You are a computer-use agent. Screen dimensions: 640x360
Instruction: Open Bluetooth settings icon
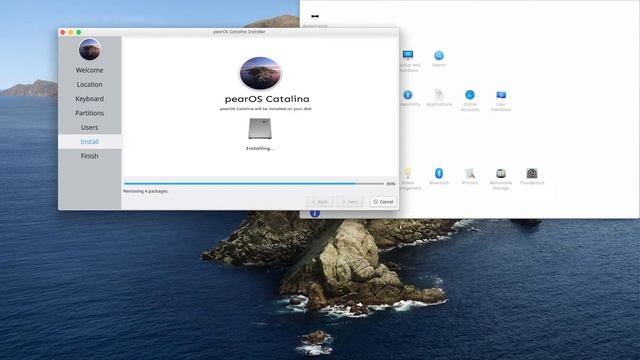point(439,173)
